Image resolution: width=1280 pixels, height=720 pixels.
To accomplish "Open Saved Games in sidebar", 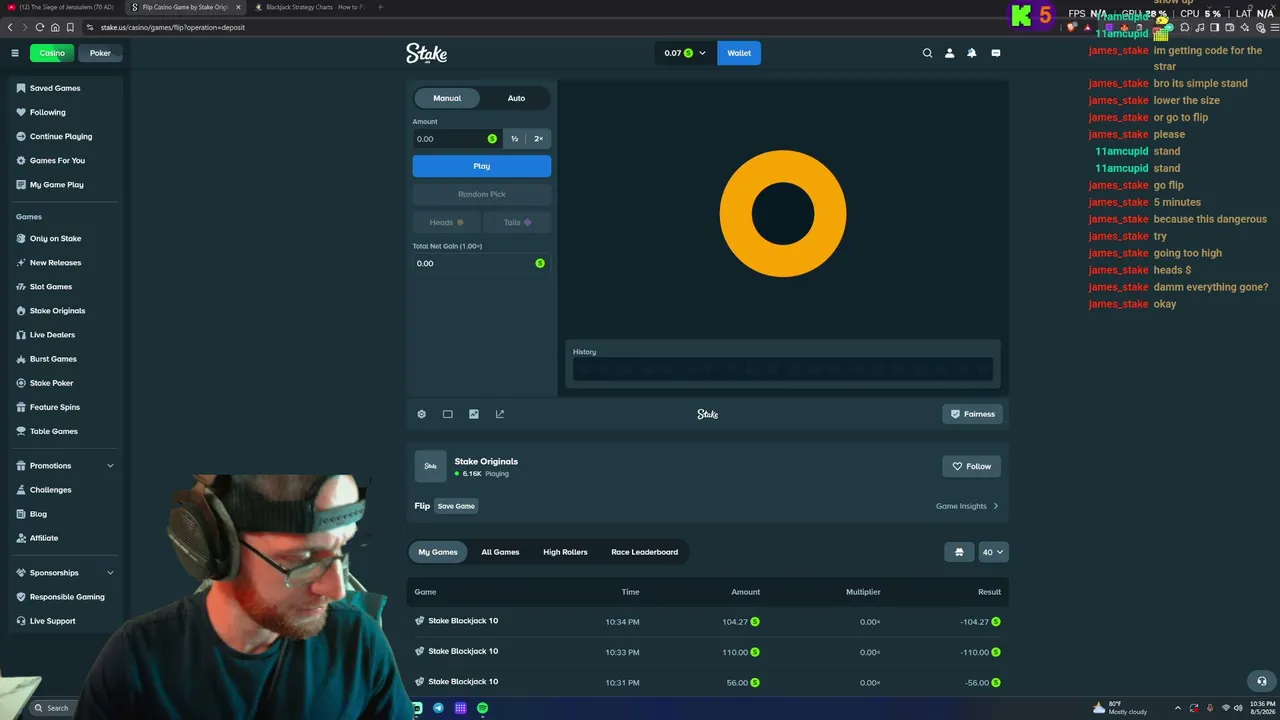I will [55, 88].
